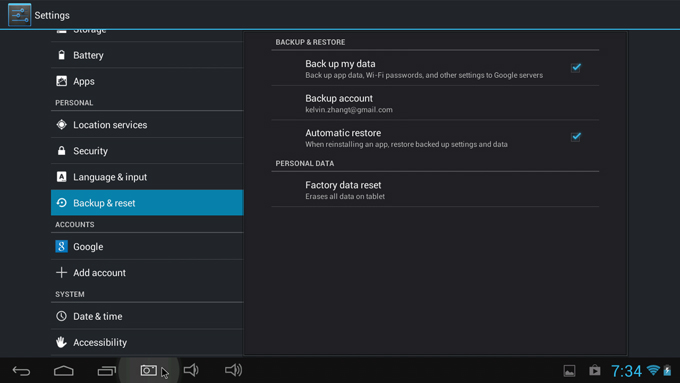Image resolution: width=680 pixels, height=383 pixels.
Task: Open Date & time settings
Action: 147,316
